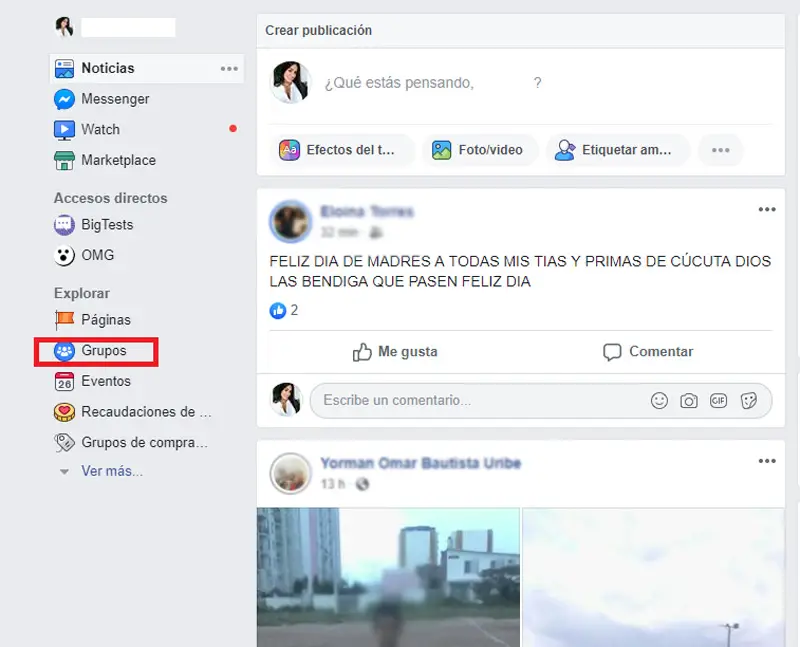Open OMG shortcut
The width and height of the screenshot is (800, 647).
[x=97, y=255]
